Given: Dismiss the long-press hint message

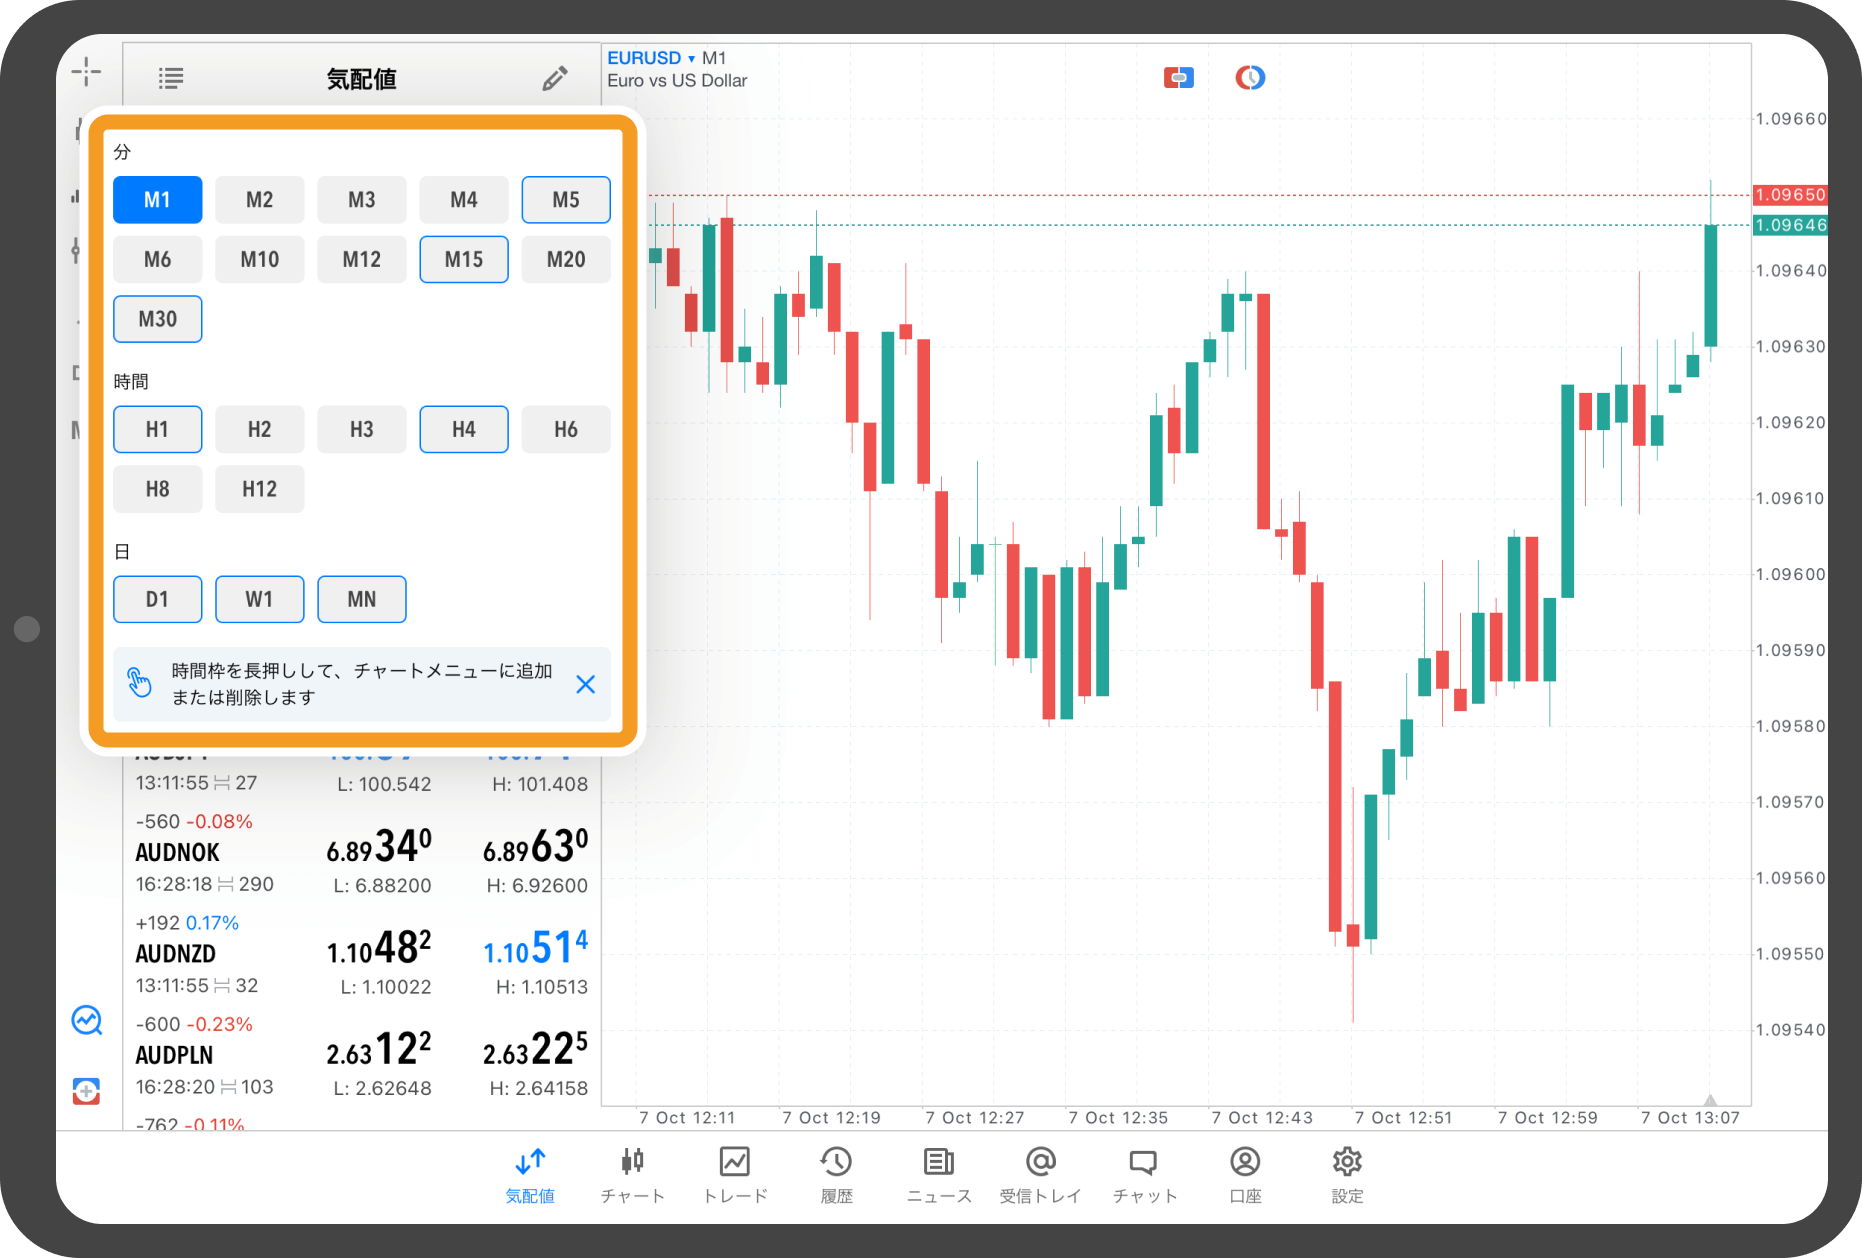Looking at the screenshot, I should (586, 684).
